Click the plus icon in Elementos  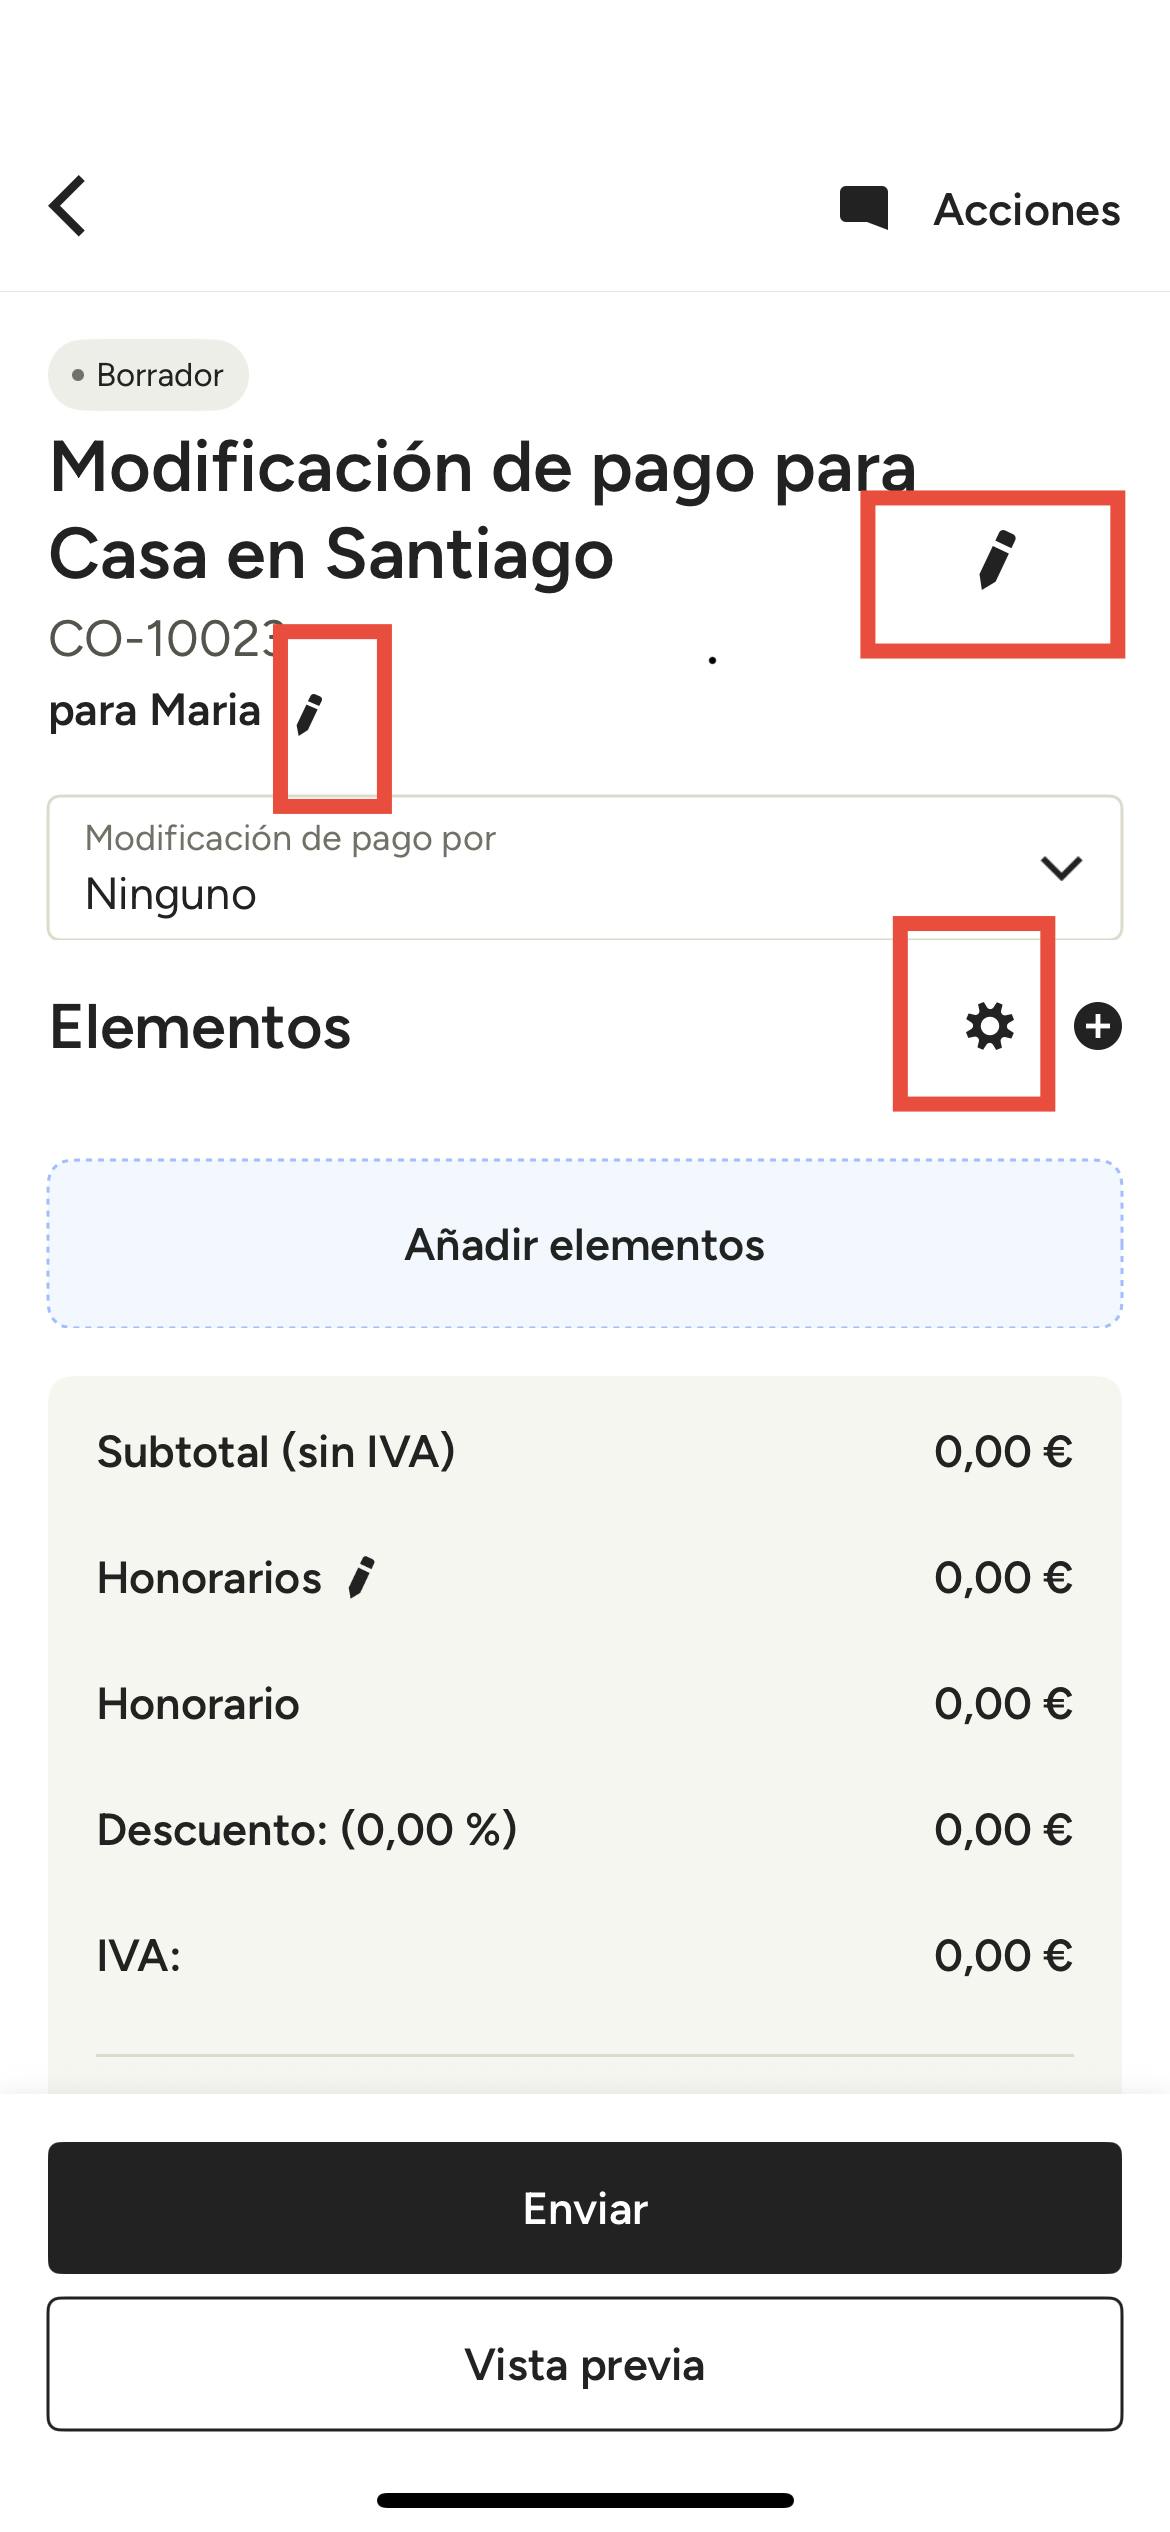1097,1027
